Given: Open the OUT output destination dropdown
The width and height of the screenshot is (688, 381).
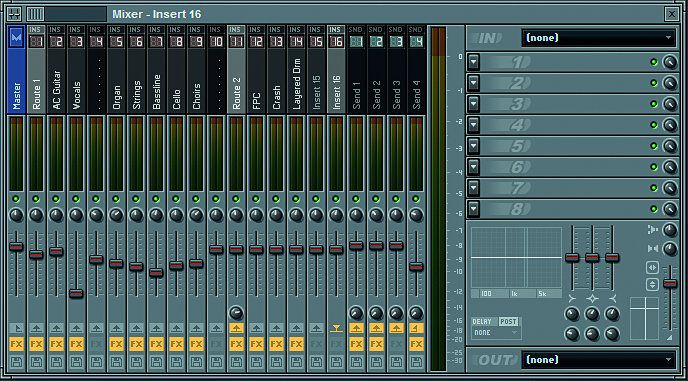Looking at the screenshot, I should [598, 360].
